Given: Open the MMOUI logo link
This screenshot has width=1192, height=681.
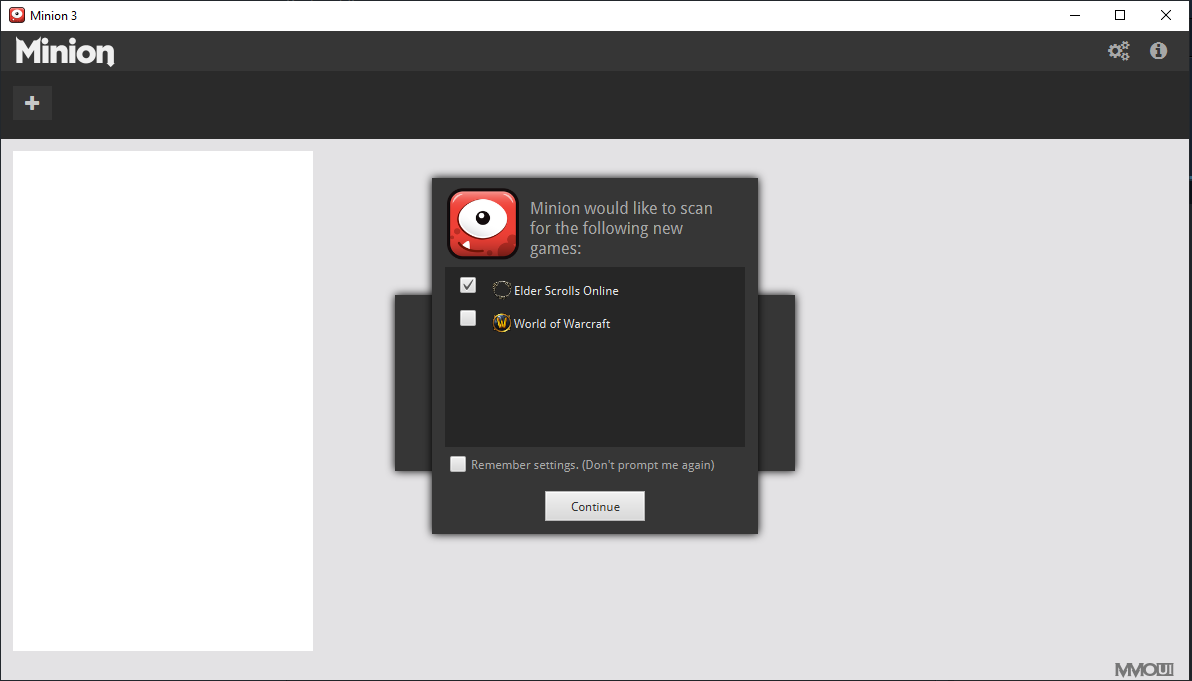Looking at the screenshot, I should 1144,670.
